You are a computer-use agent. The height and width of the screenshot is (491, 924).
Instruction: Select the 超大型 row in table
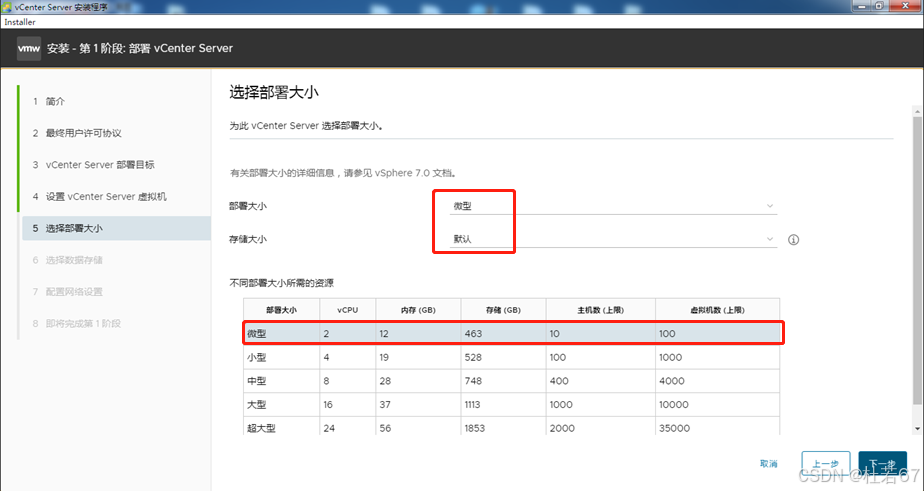[512, 427]
